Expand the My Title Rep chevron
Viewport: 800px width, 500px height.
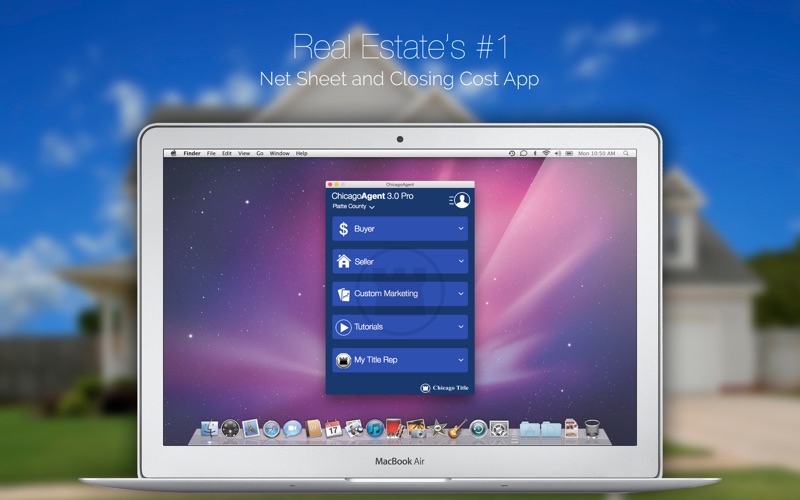coord(461,360)
